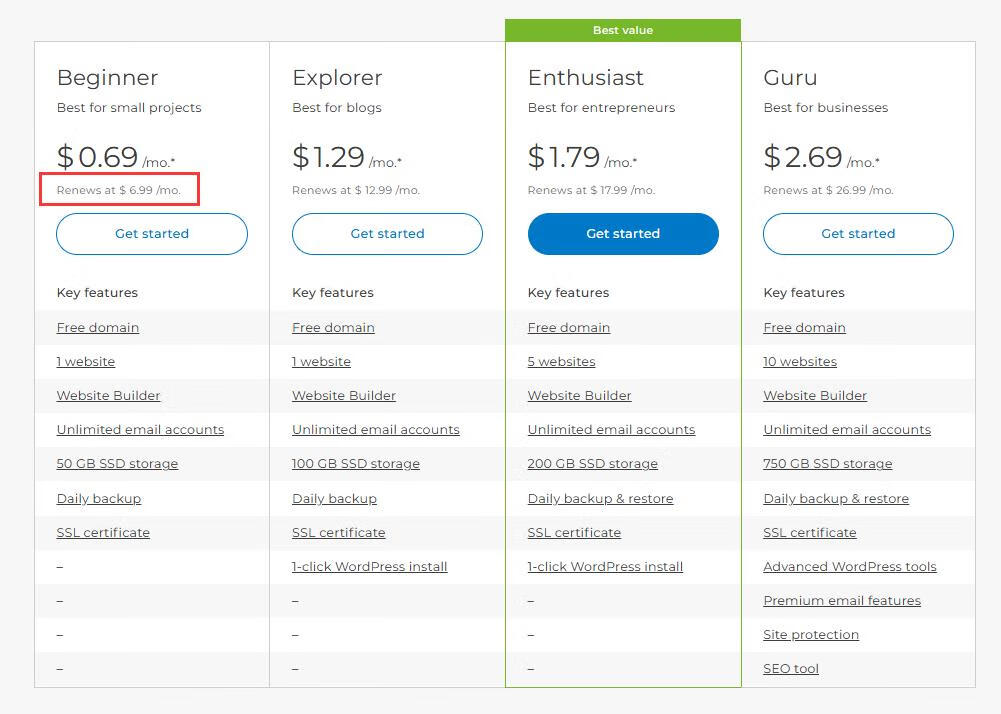Click Explorer's Unlimited email accounts link
Image resolution: width=1001 pixels, height=714 pixels.
(x=376, y=430)
